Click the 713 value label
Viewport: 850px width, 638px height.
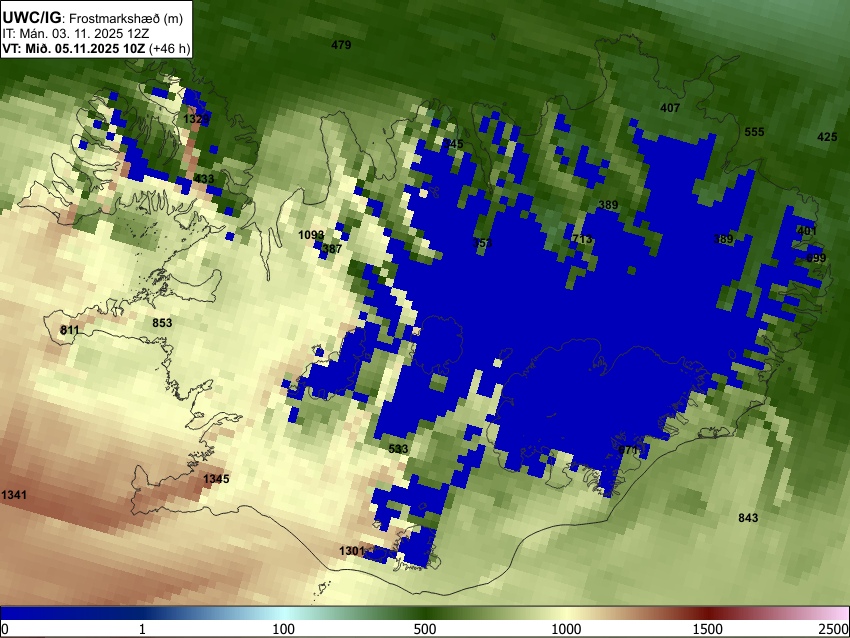click(x=582, y=239)
